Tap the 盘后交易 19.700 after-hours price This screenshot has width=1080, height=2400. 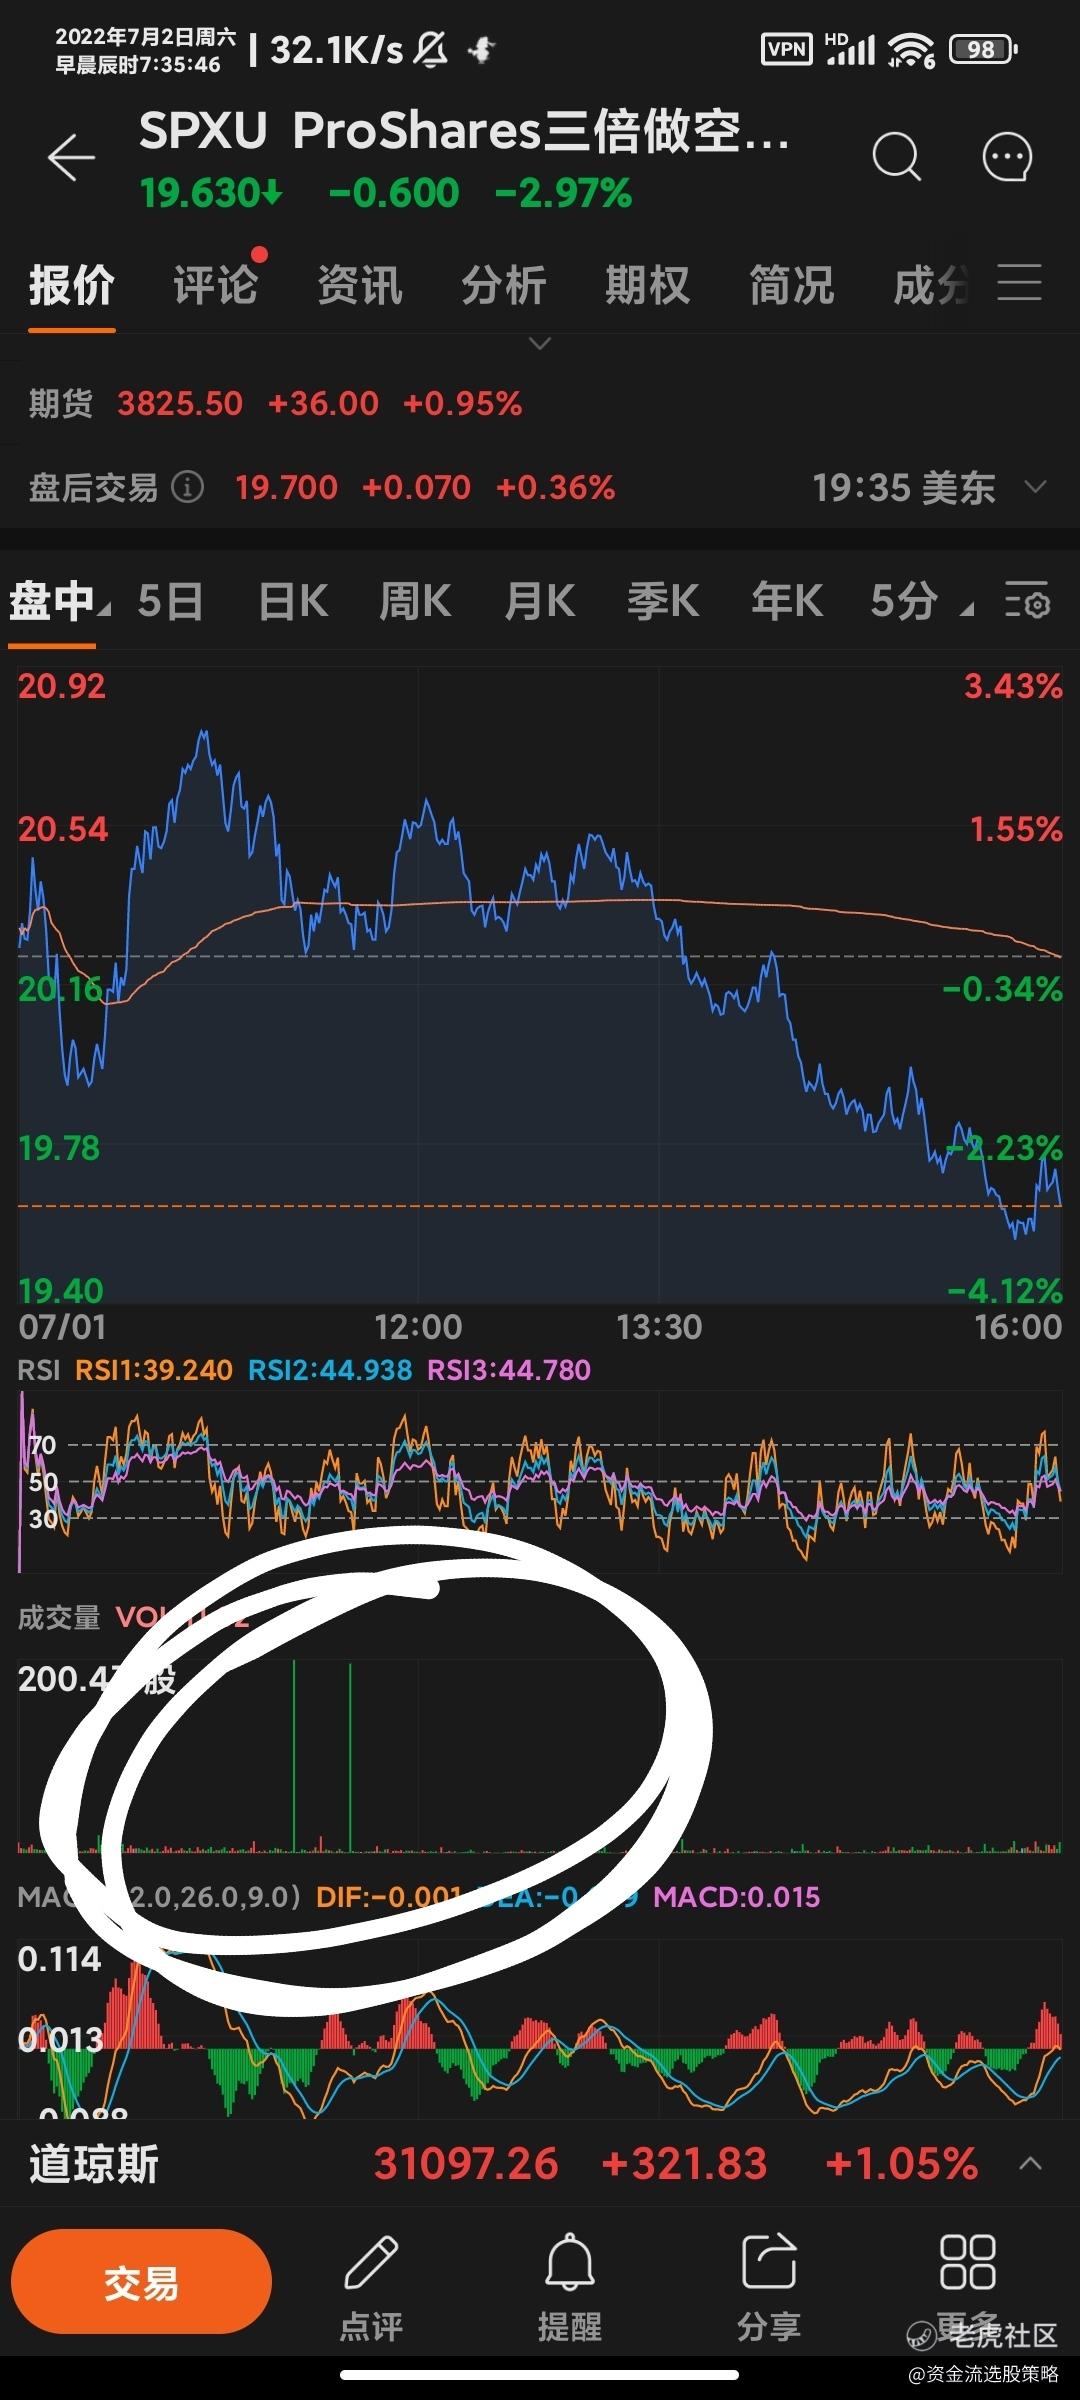[x=286, y=487]
